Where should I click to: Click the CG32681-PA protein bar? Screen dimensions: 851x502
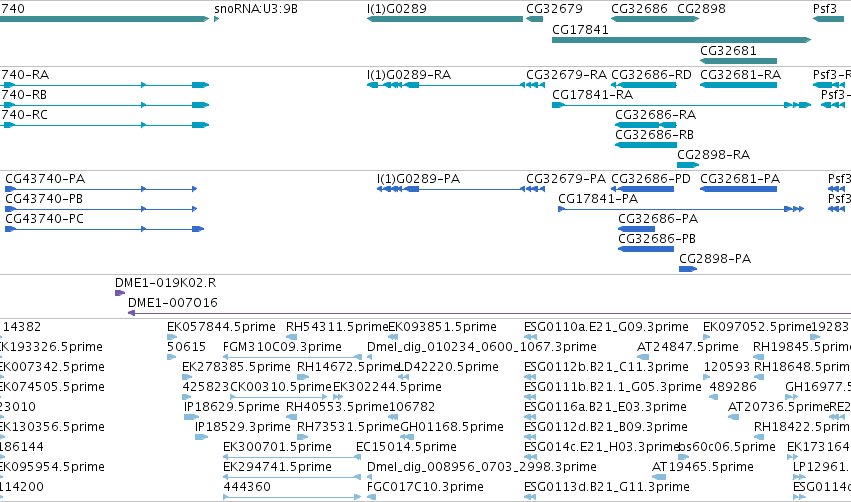pos(738,189)
